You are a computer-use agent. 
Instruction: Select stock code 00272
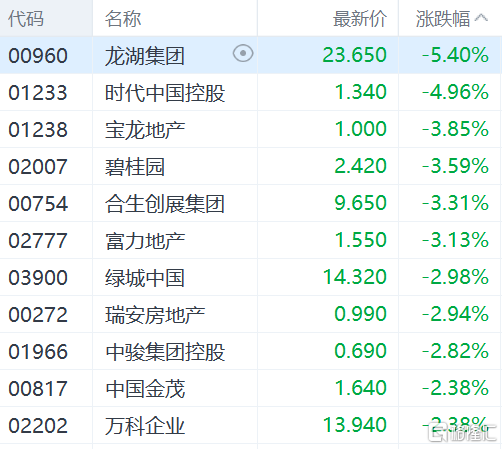(x=38, y=314)
